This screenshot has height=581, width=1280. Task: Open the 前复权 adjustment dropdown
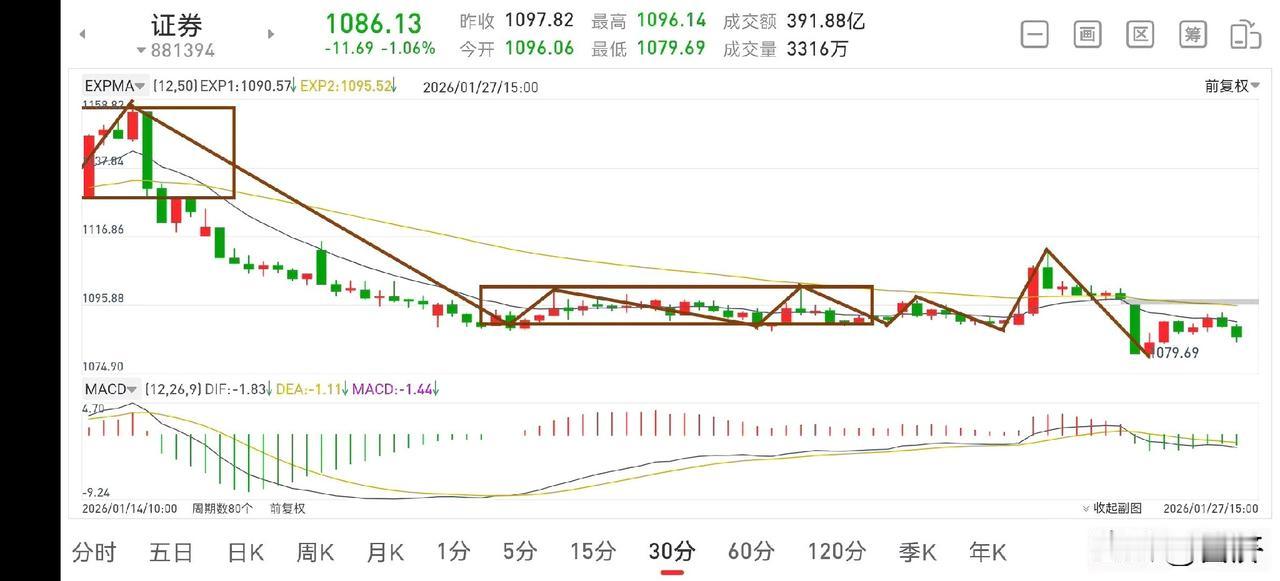(x=1231, y=86)
